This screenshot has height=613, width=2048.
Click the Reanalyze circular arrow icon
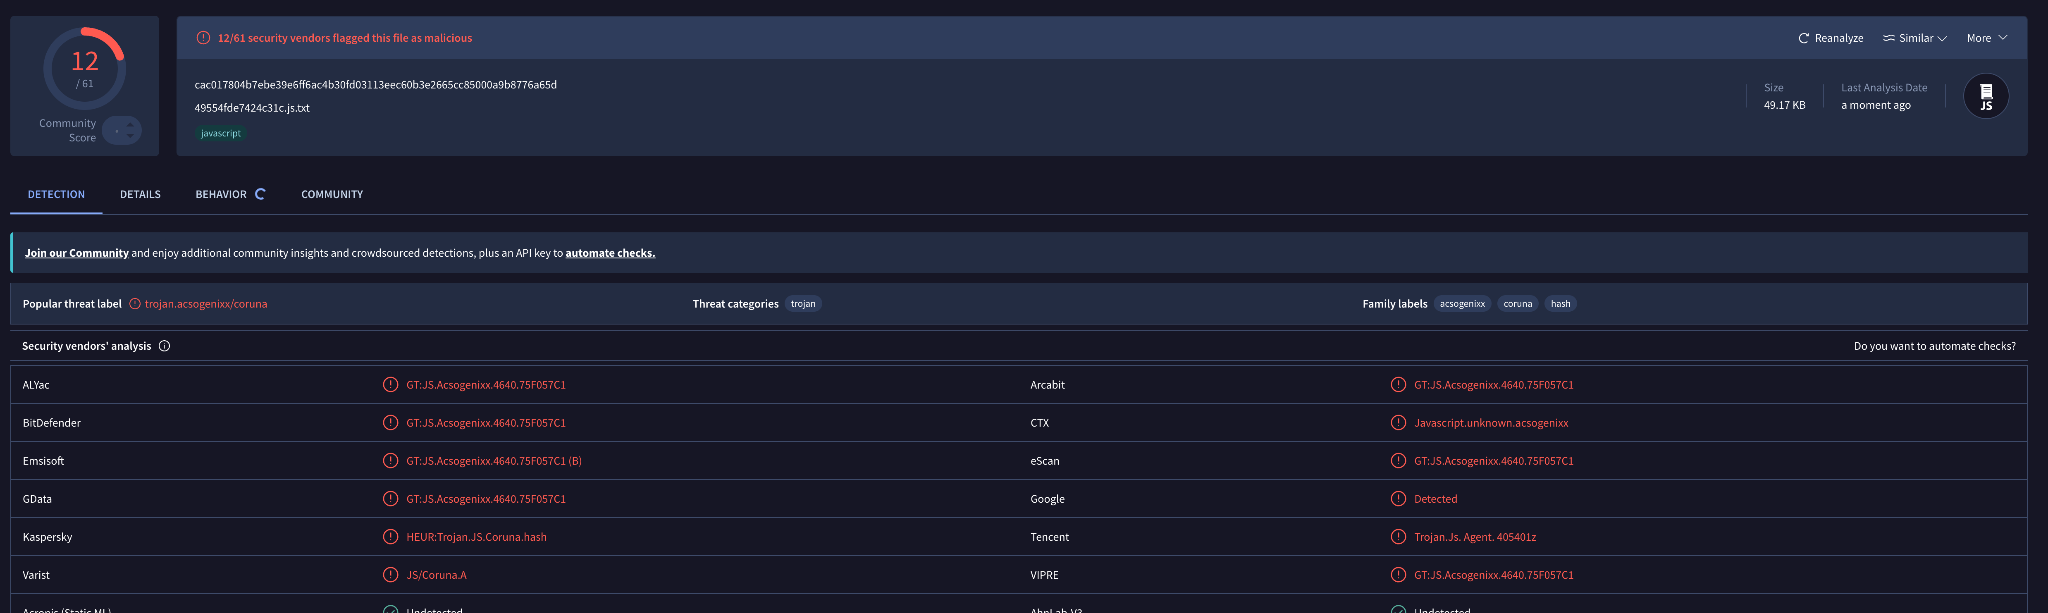click(x=1804, y=38)
